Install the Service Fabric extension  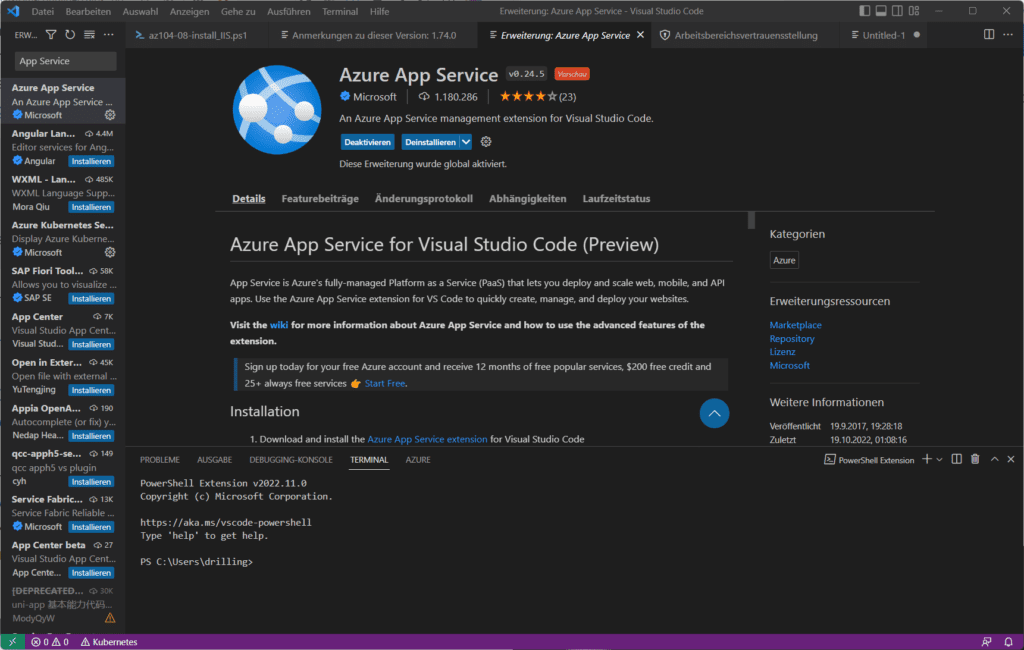click(91, 527)
